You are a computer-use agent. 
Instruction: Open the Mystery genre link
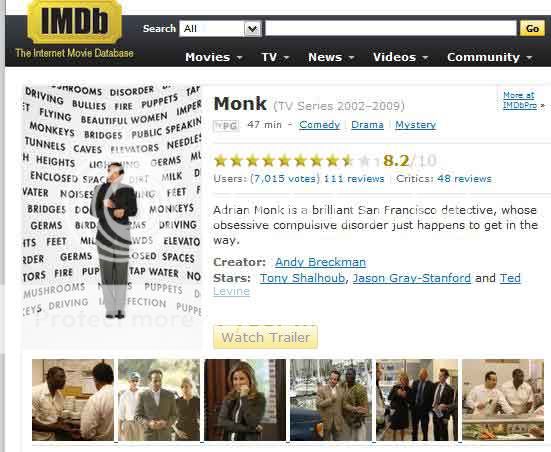point(415,125)
